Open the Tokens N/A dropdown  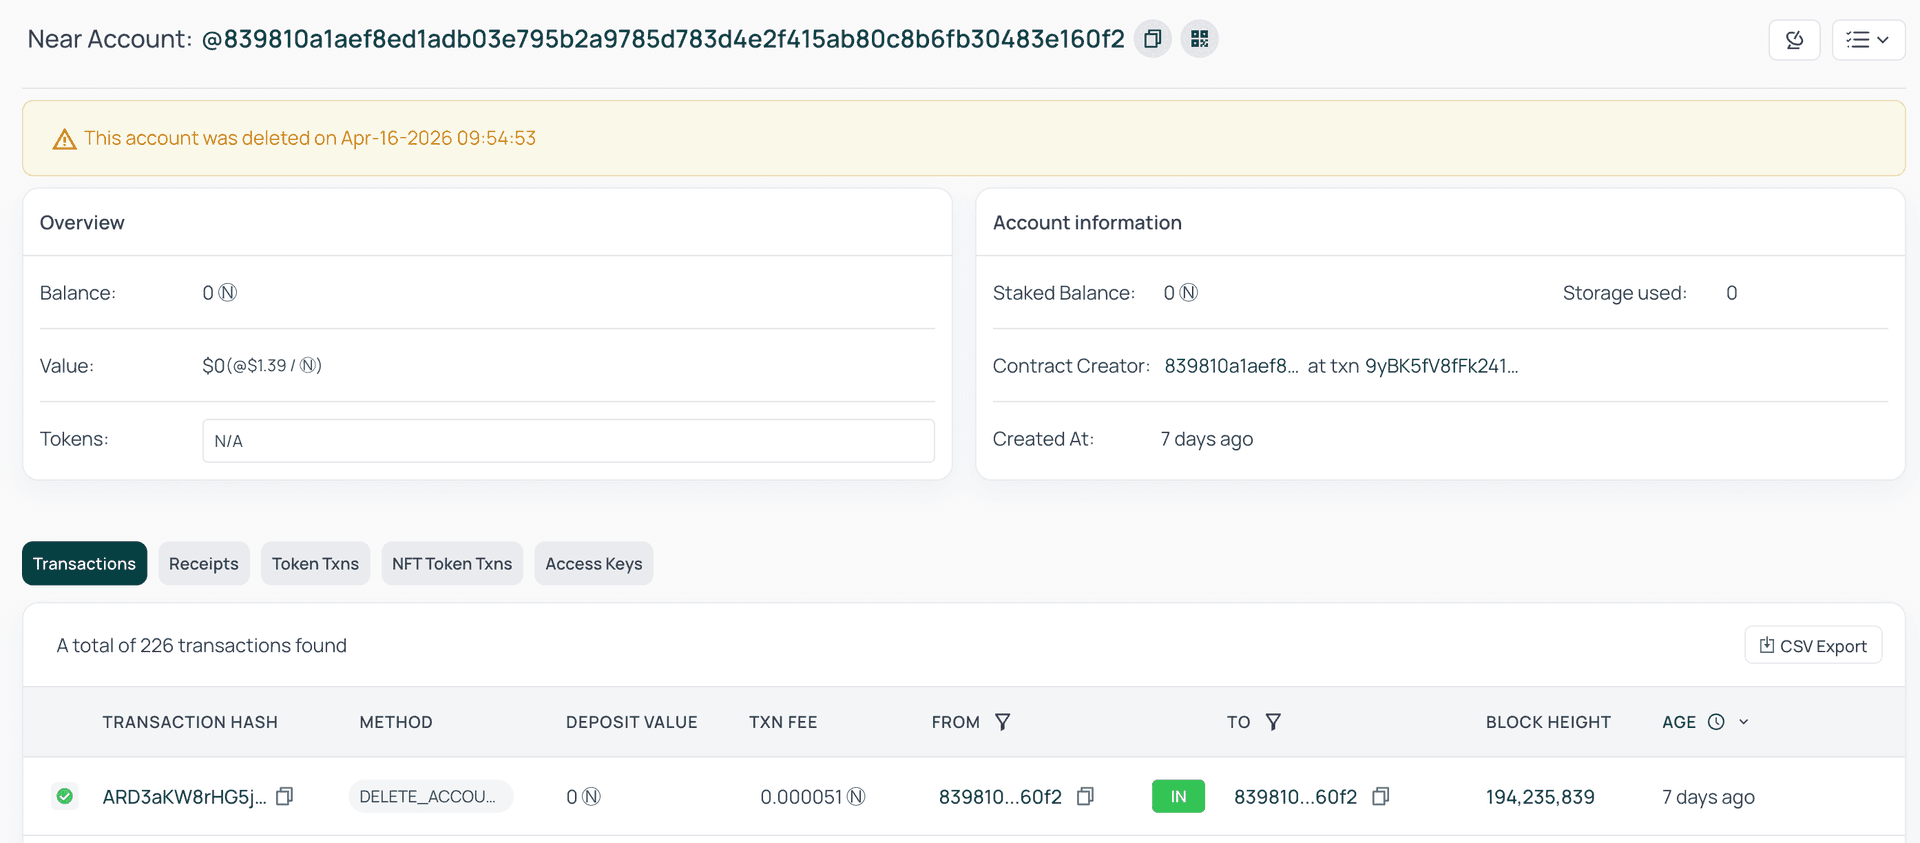click(568, 441)
